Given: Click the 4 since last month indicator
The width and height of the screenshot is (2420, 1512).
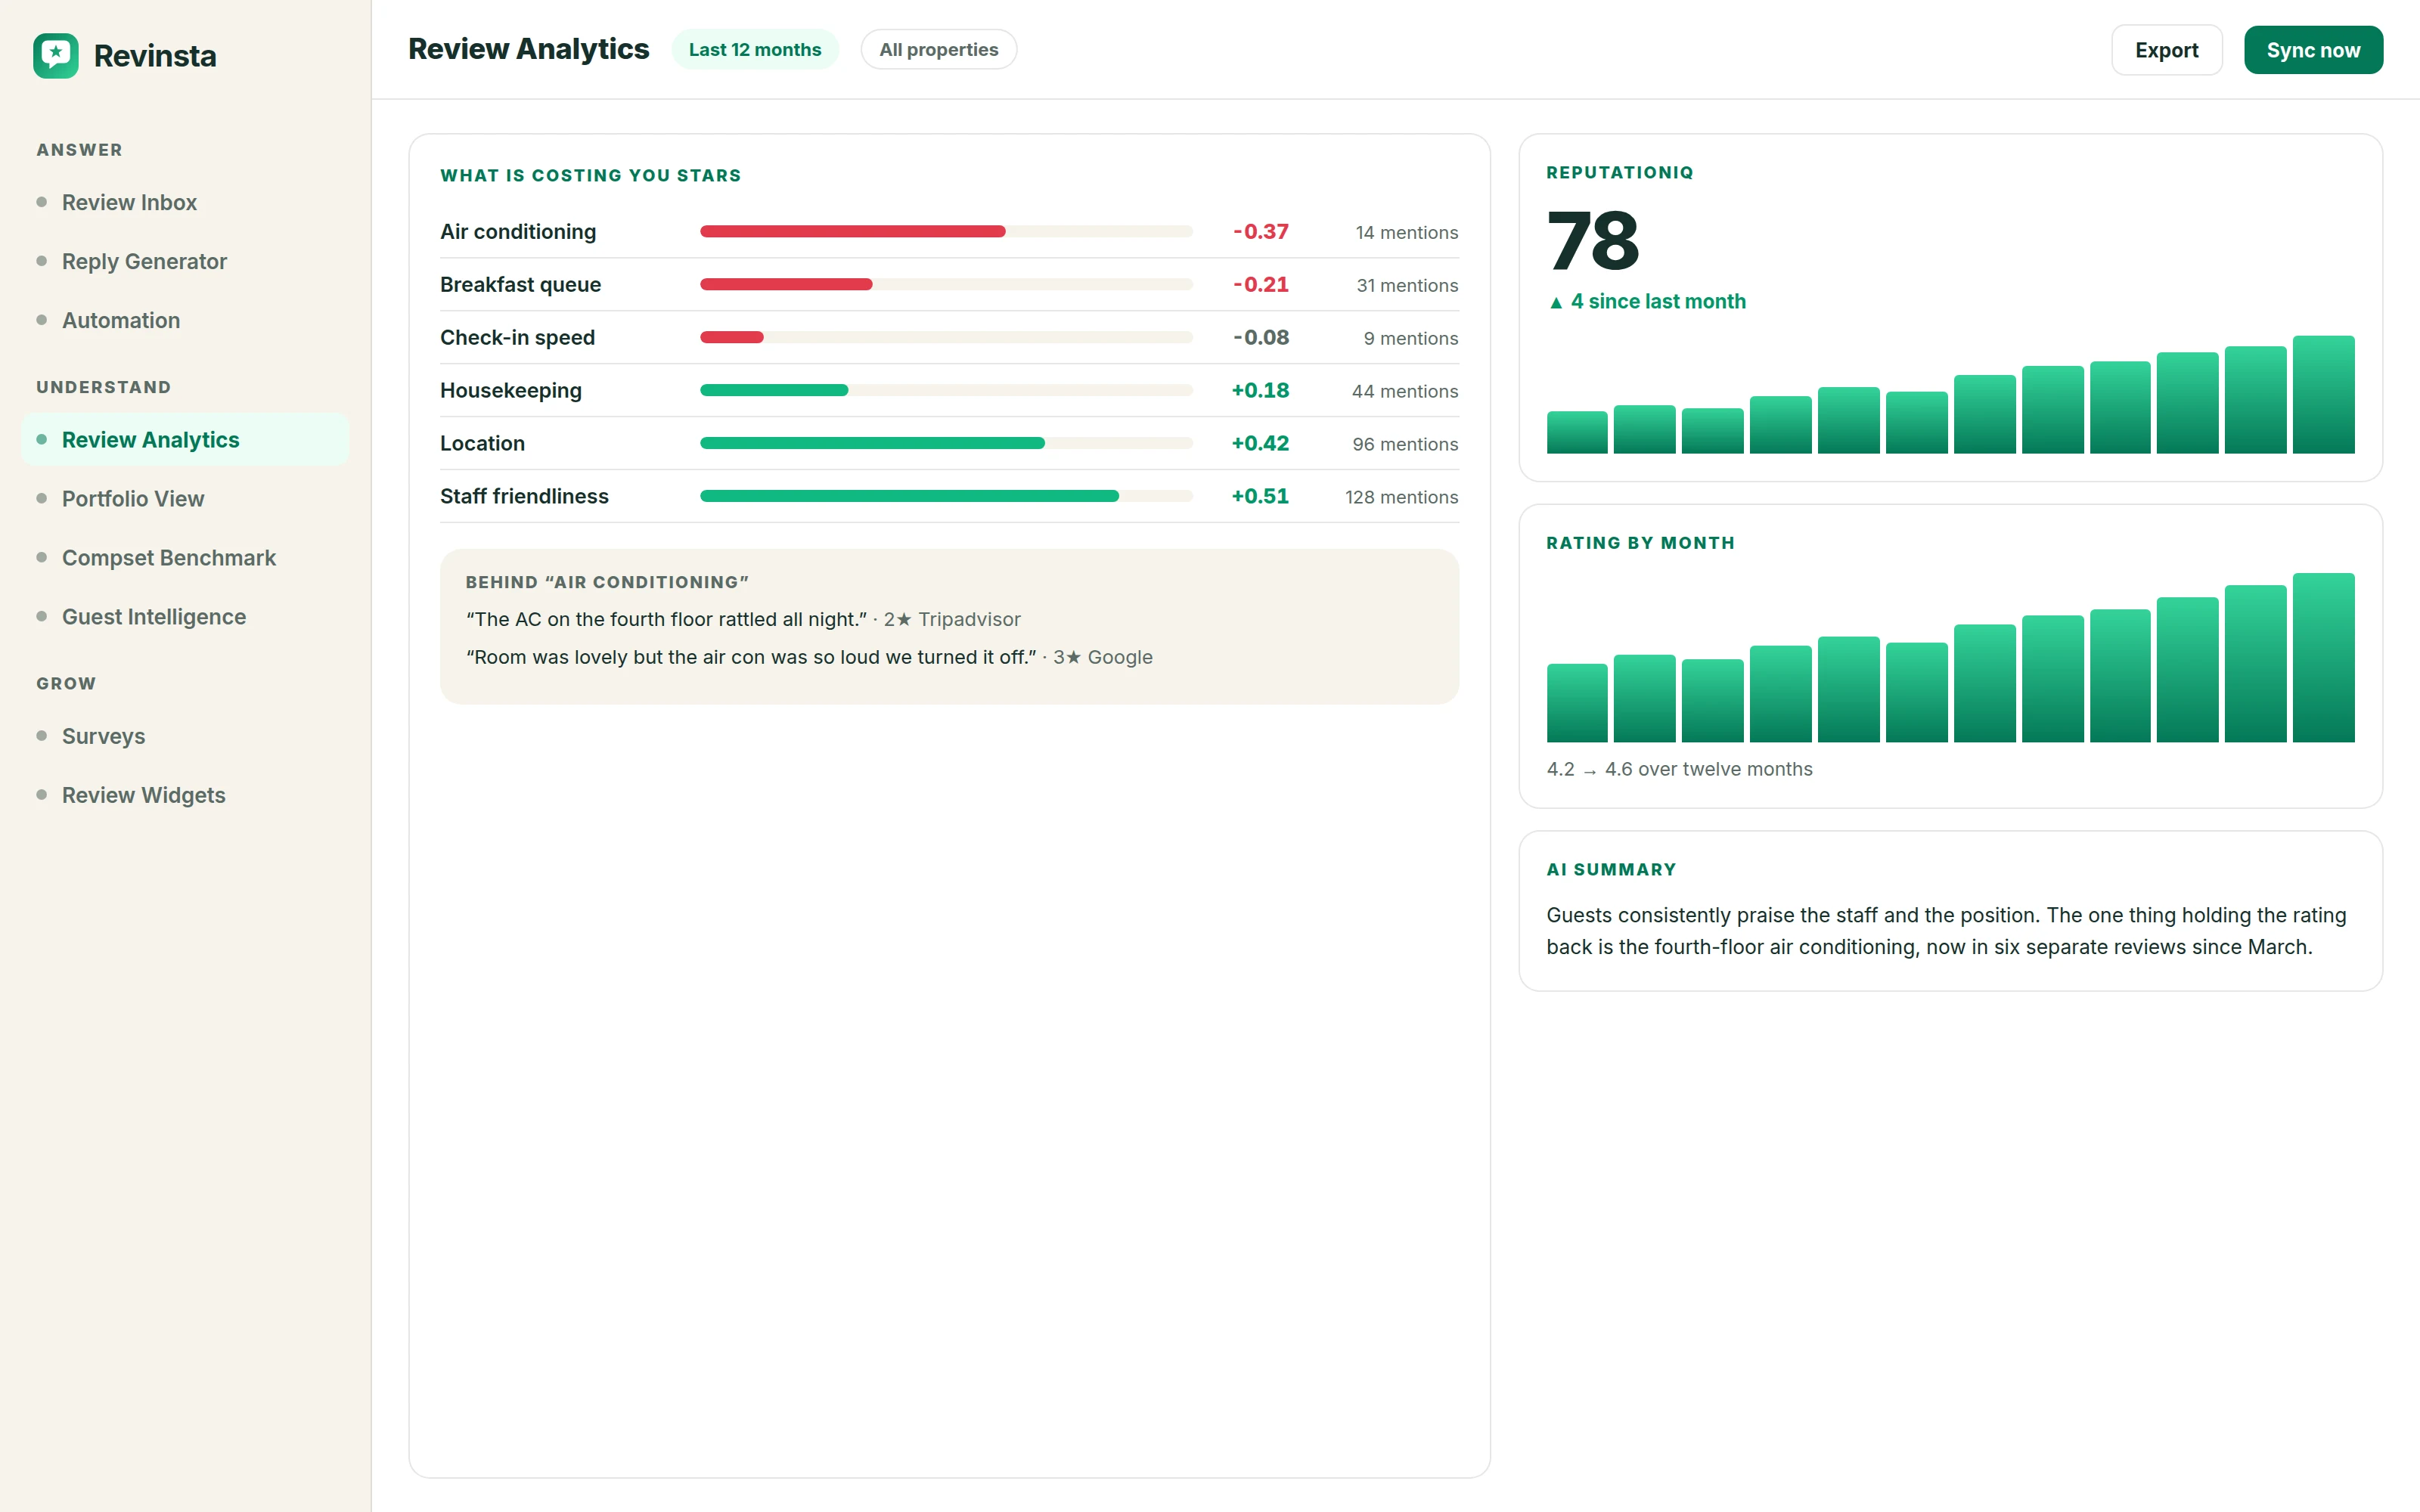Looking at the screenshot, I should click(1647, 301).
